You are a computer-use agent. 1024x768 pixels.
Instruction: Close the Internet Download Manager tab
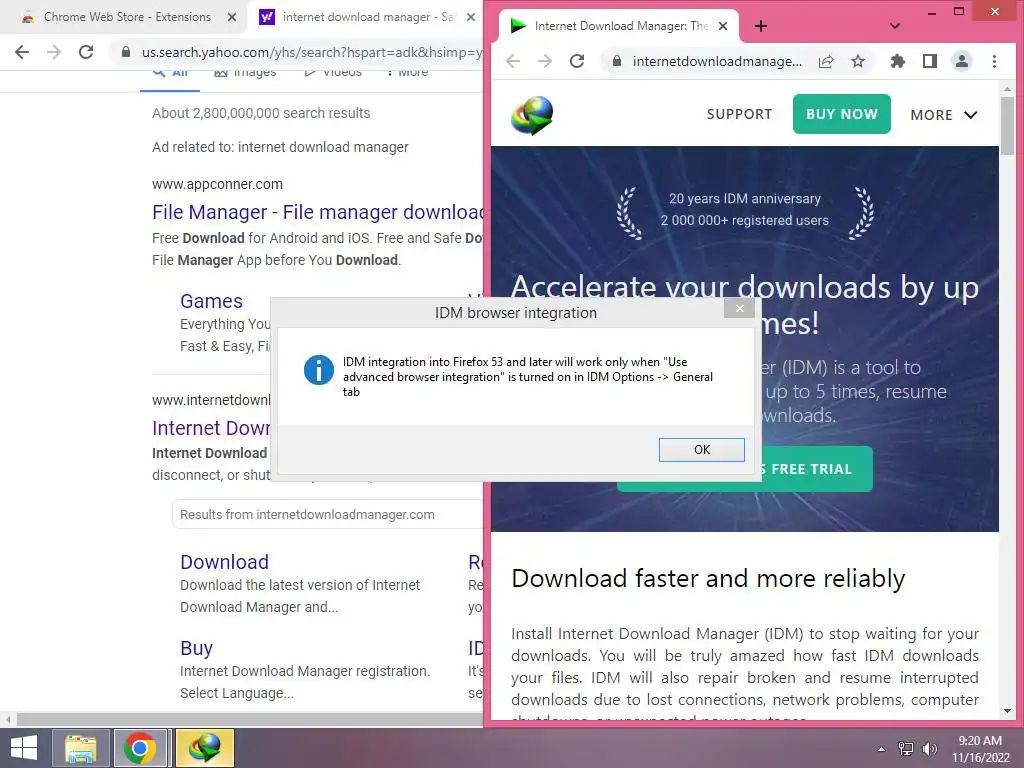(723, 26)
